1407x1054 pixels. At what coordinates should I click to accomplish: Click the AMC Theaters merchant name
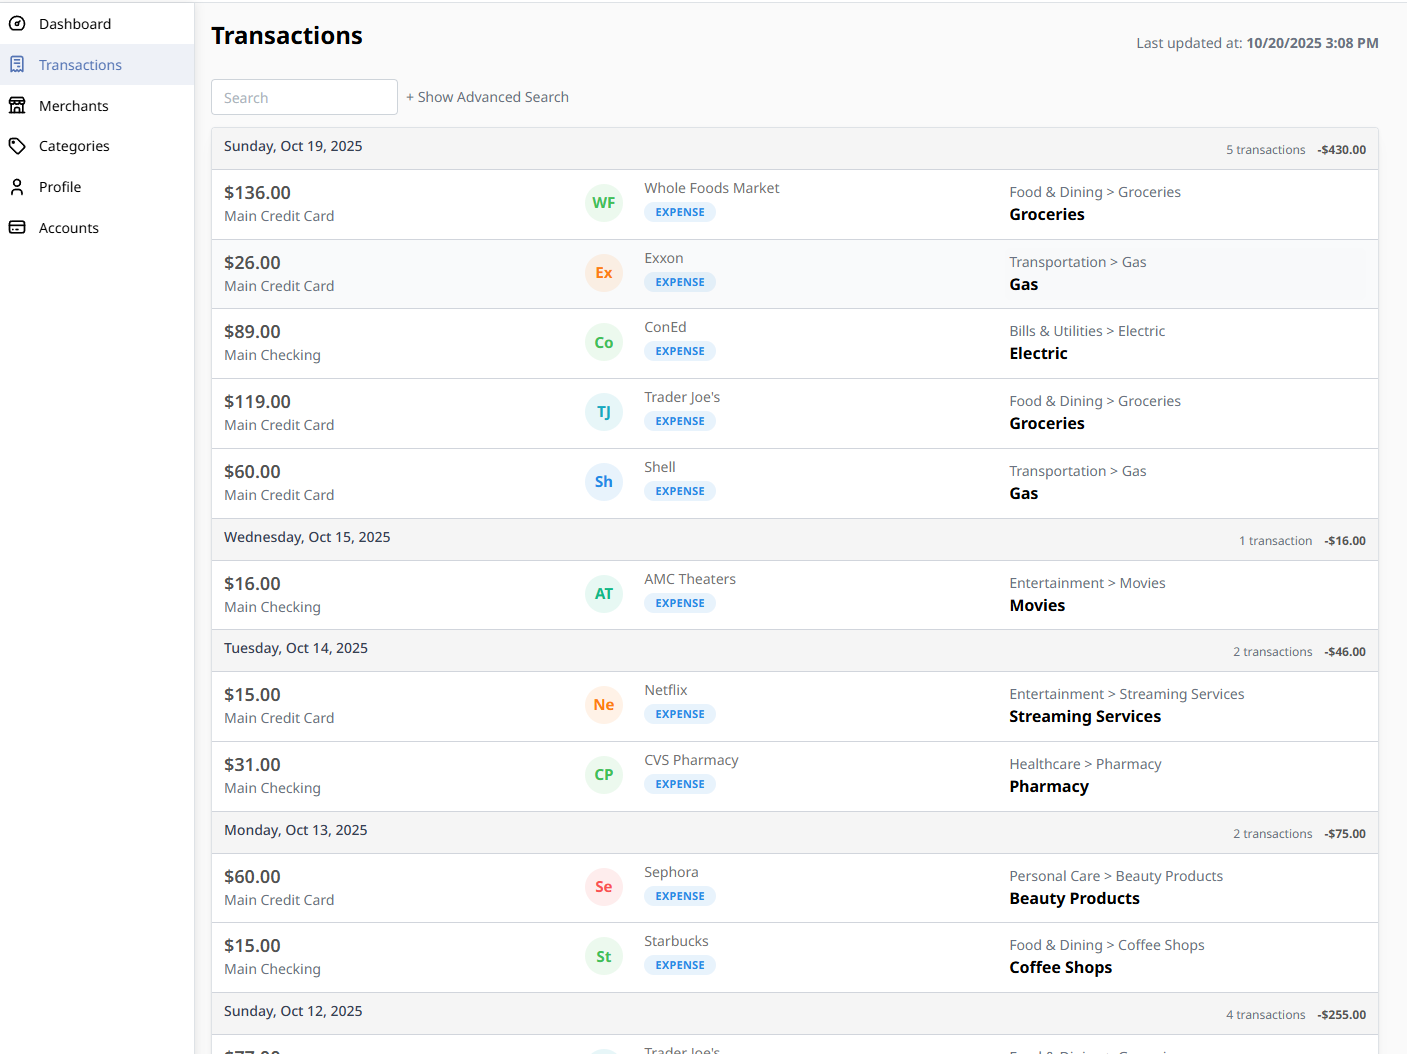(690, 579)
